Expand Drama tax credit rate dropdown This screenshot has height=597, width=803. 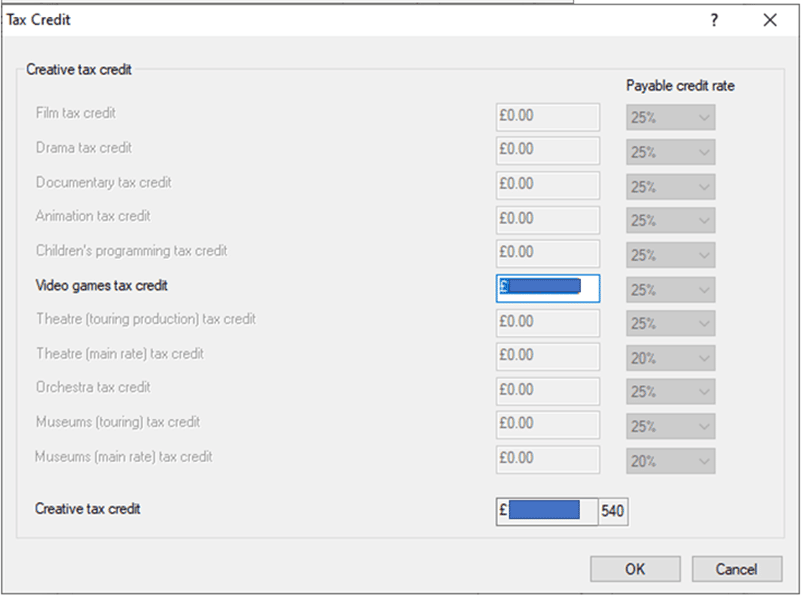670,152
